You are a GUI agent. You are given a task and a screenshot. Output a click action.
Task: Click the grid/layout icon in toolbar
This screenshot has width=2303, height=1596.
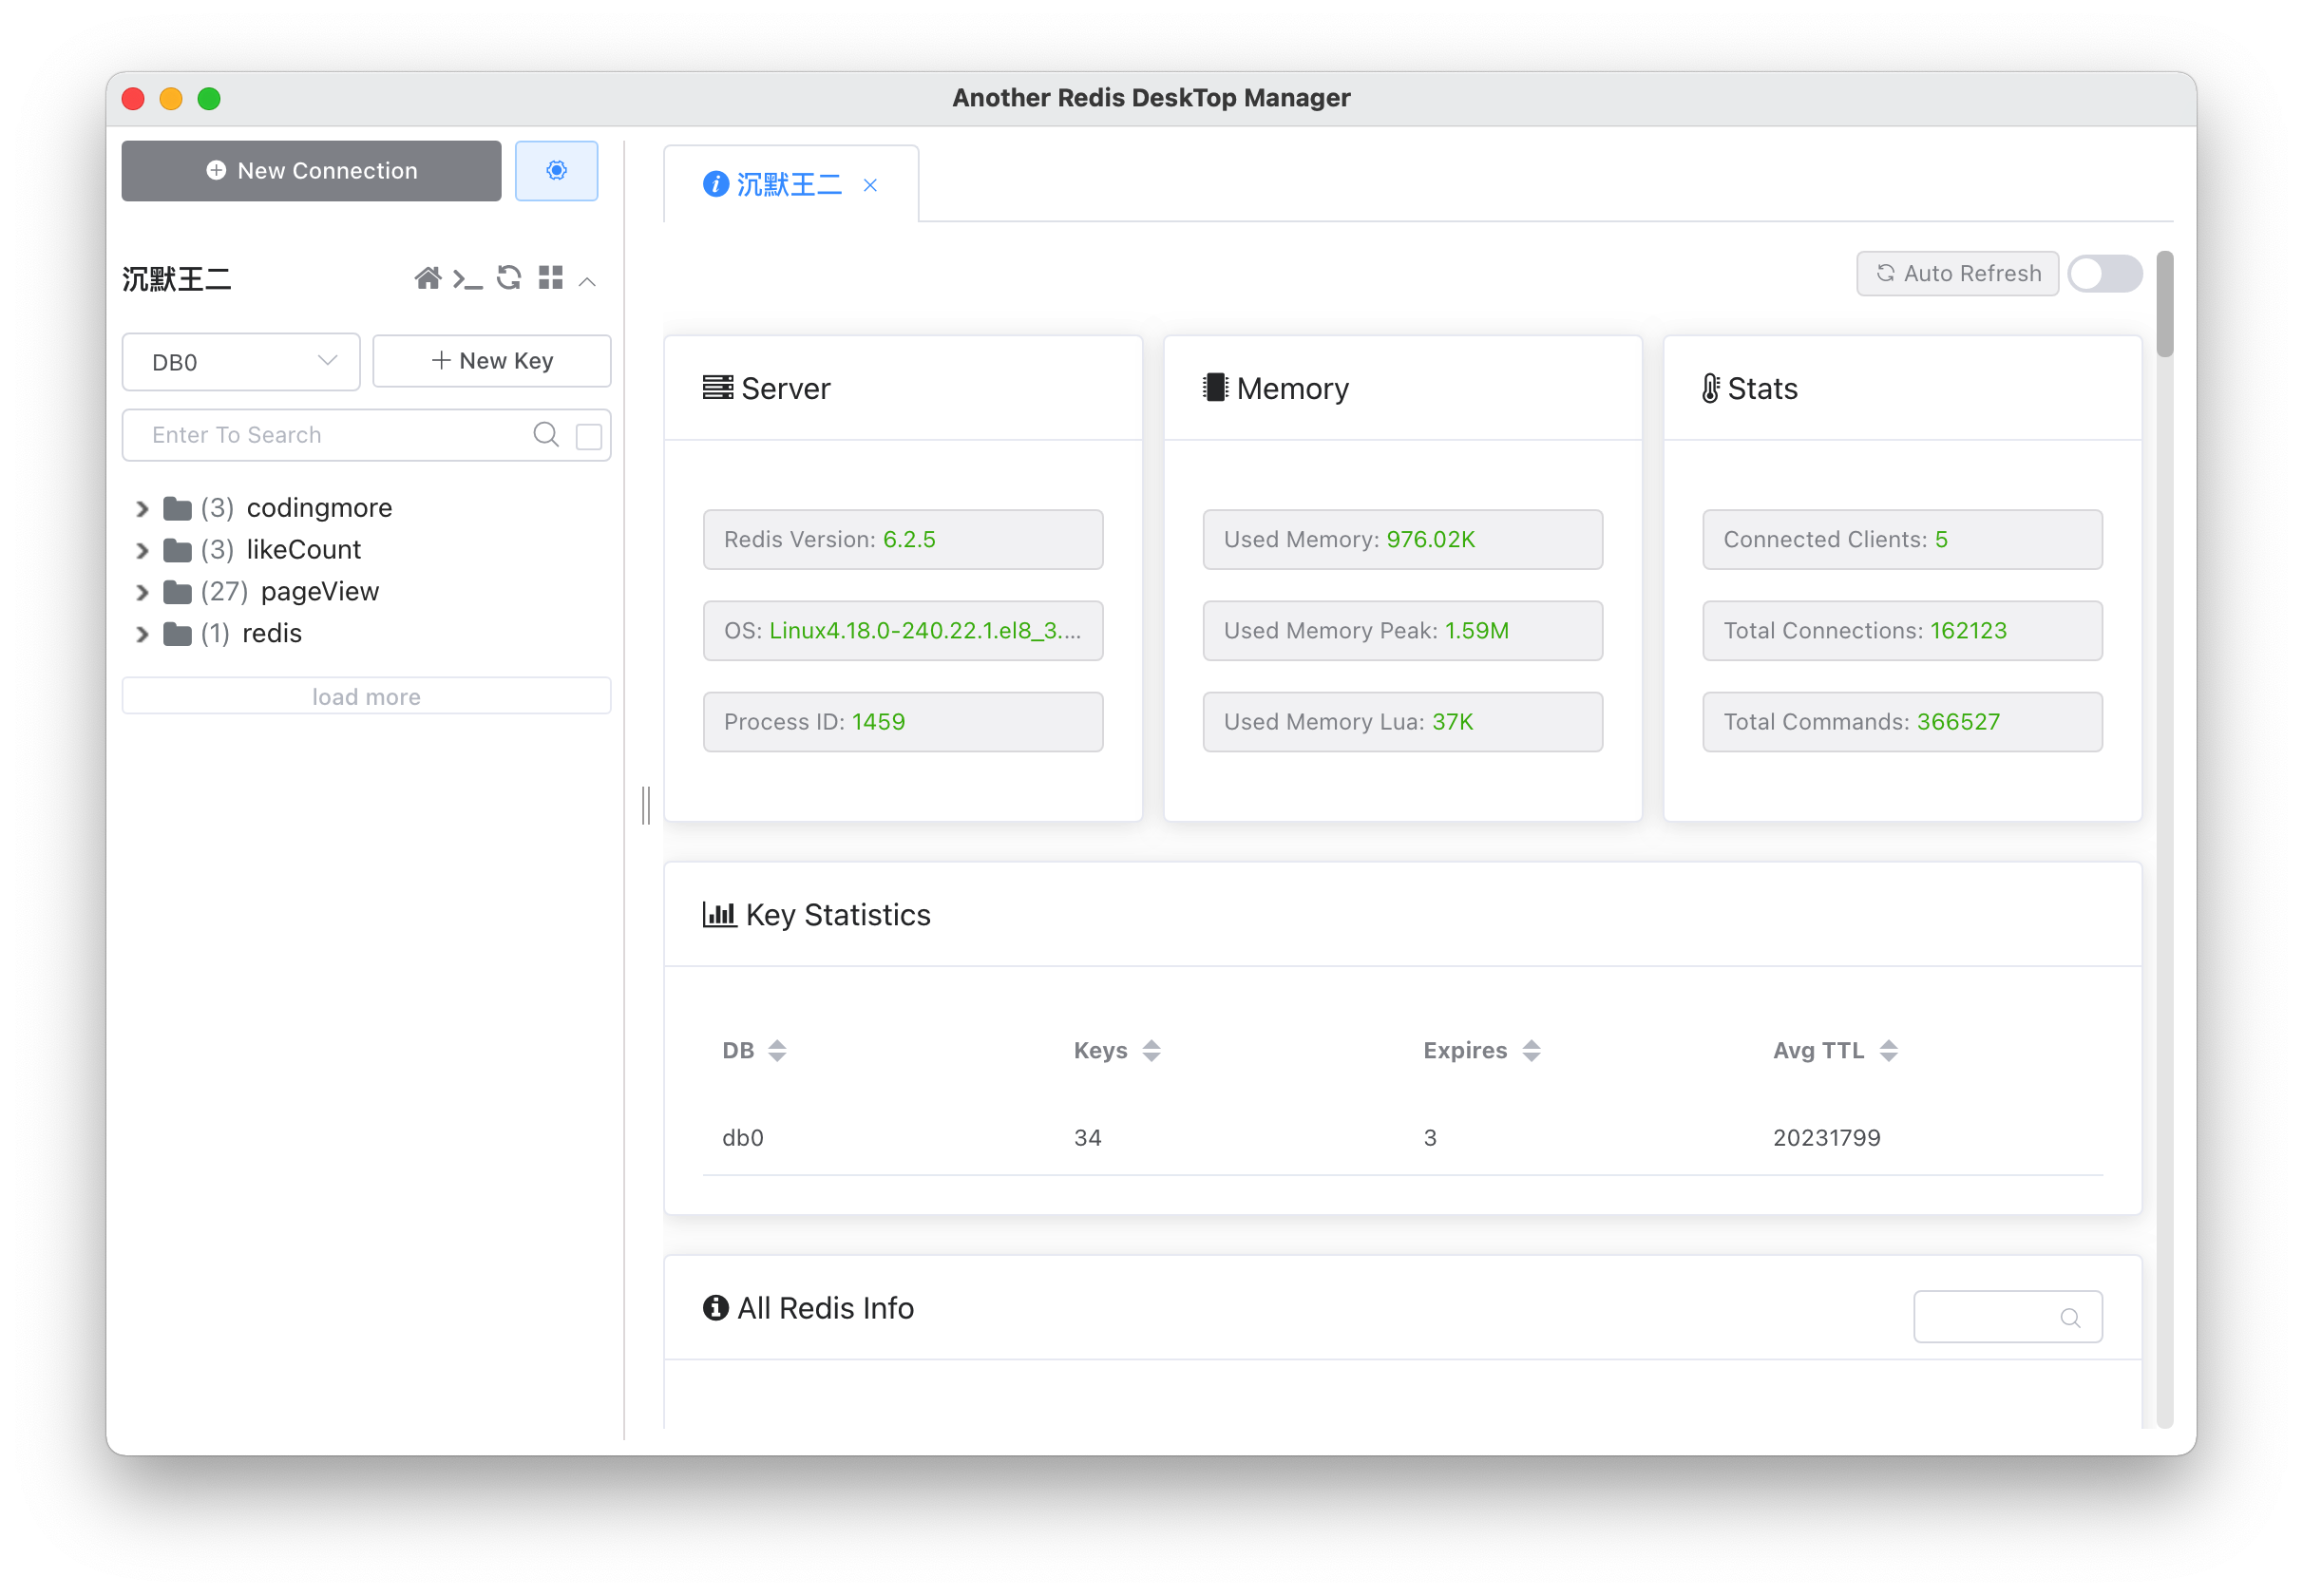click(548, 278)
